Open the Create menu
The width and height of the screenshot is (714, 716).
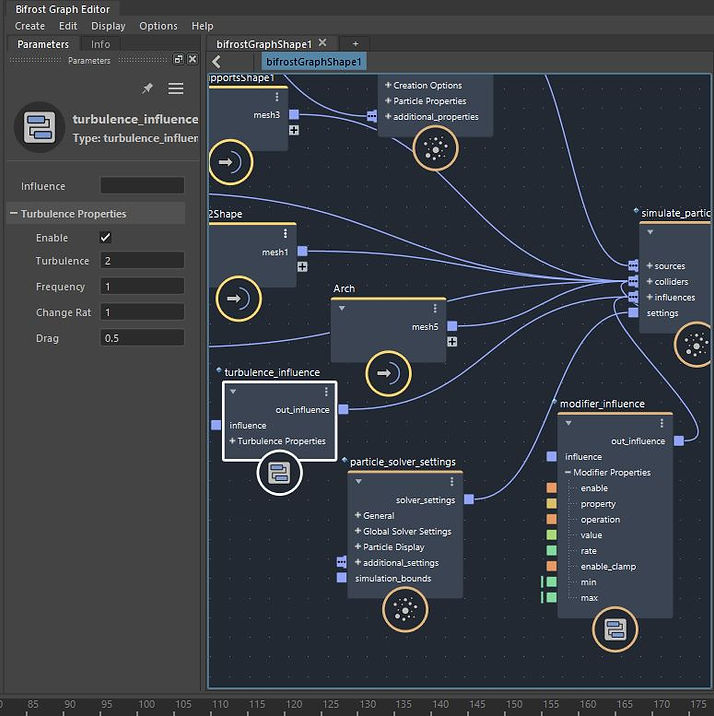(30, 26)
